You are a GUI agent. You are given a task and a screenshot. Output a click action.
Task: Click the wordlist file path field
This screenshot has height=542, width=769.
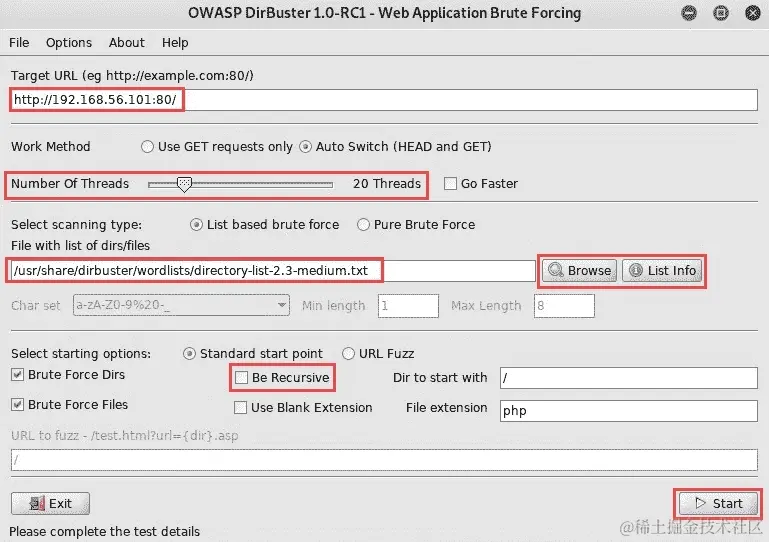(x=273, y=271)
